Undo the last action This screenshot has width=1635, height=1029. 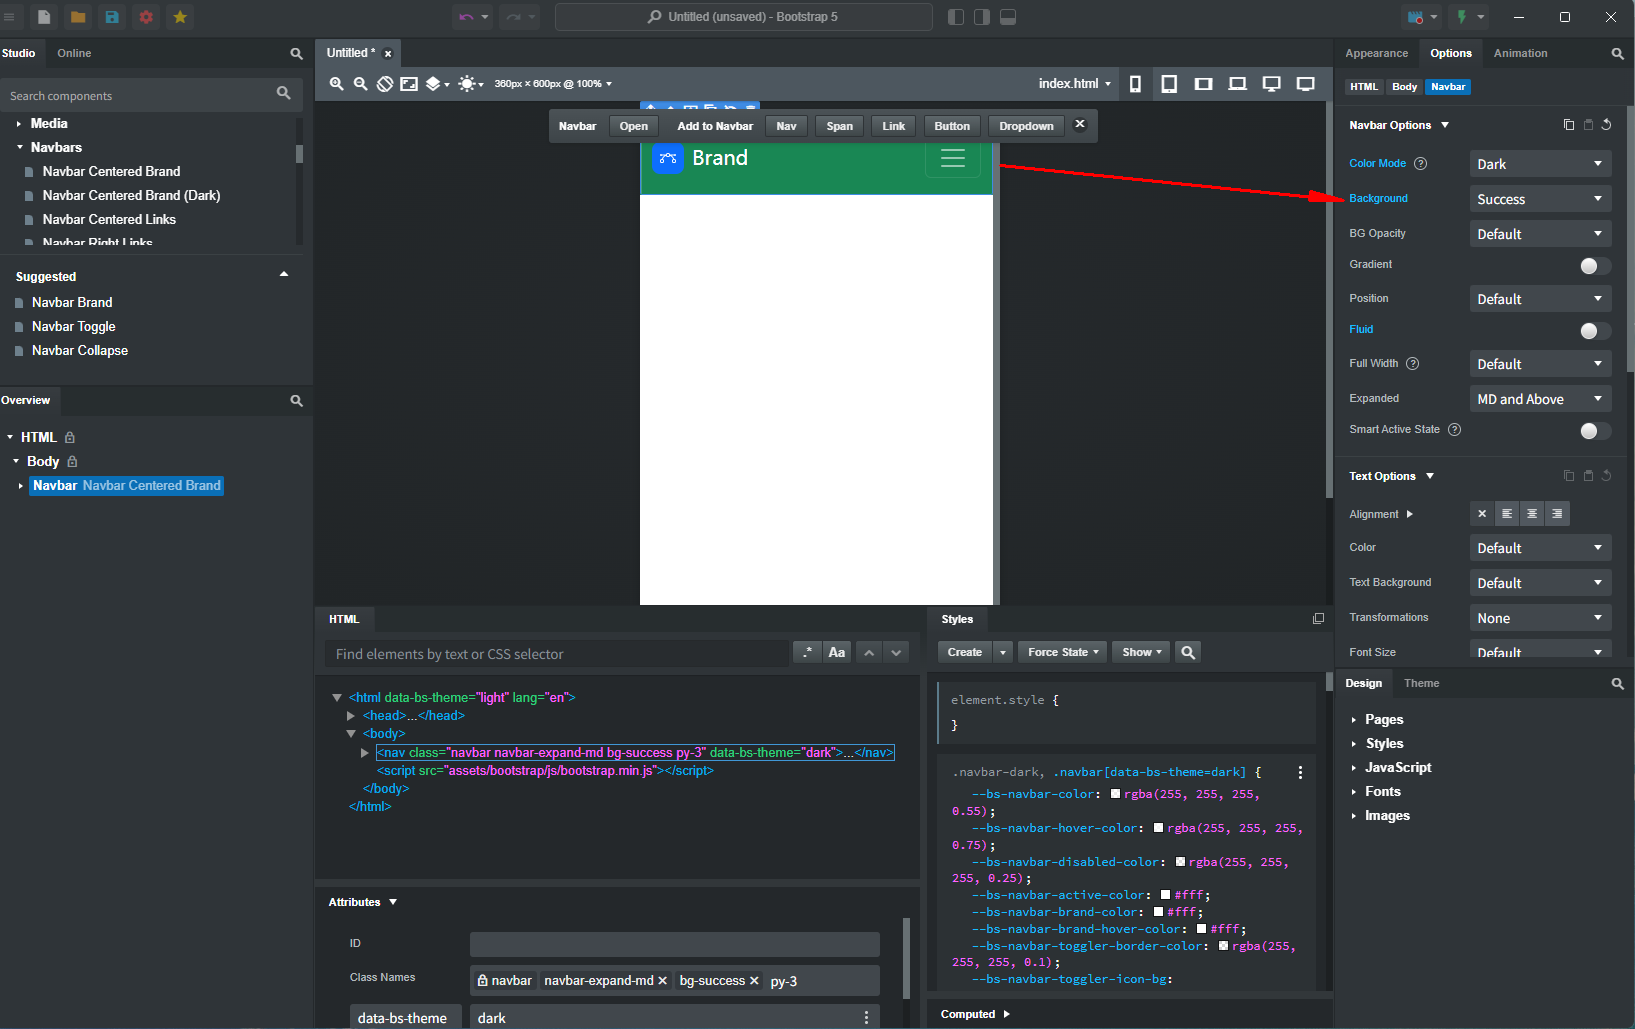pos(466,17)
